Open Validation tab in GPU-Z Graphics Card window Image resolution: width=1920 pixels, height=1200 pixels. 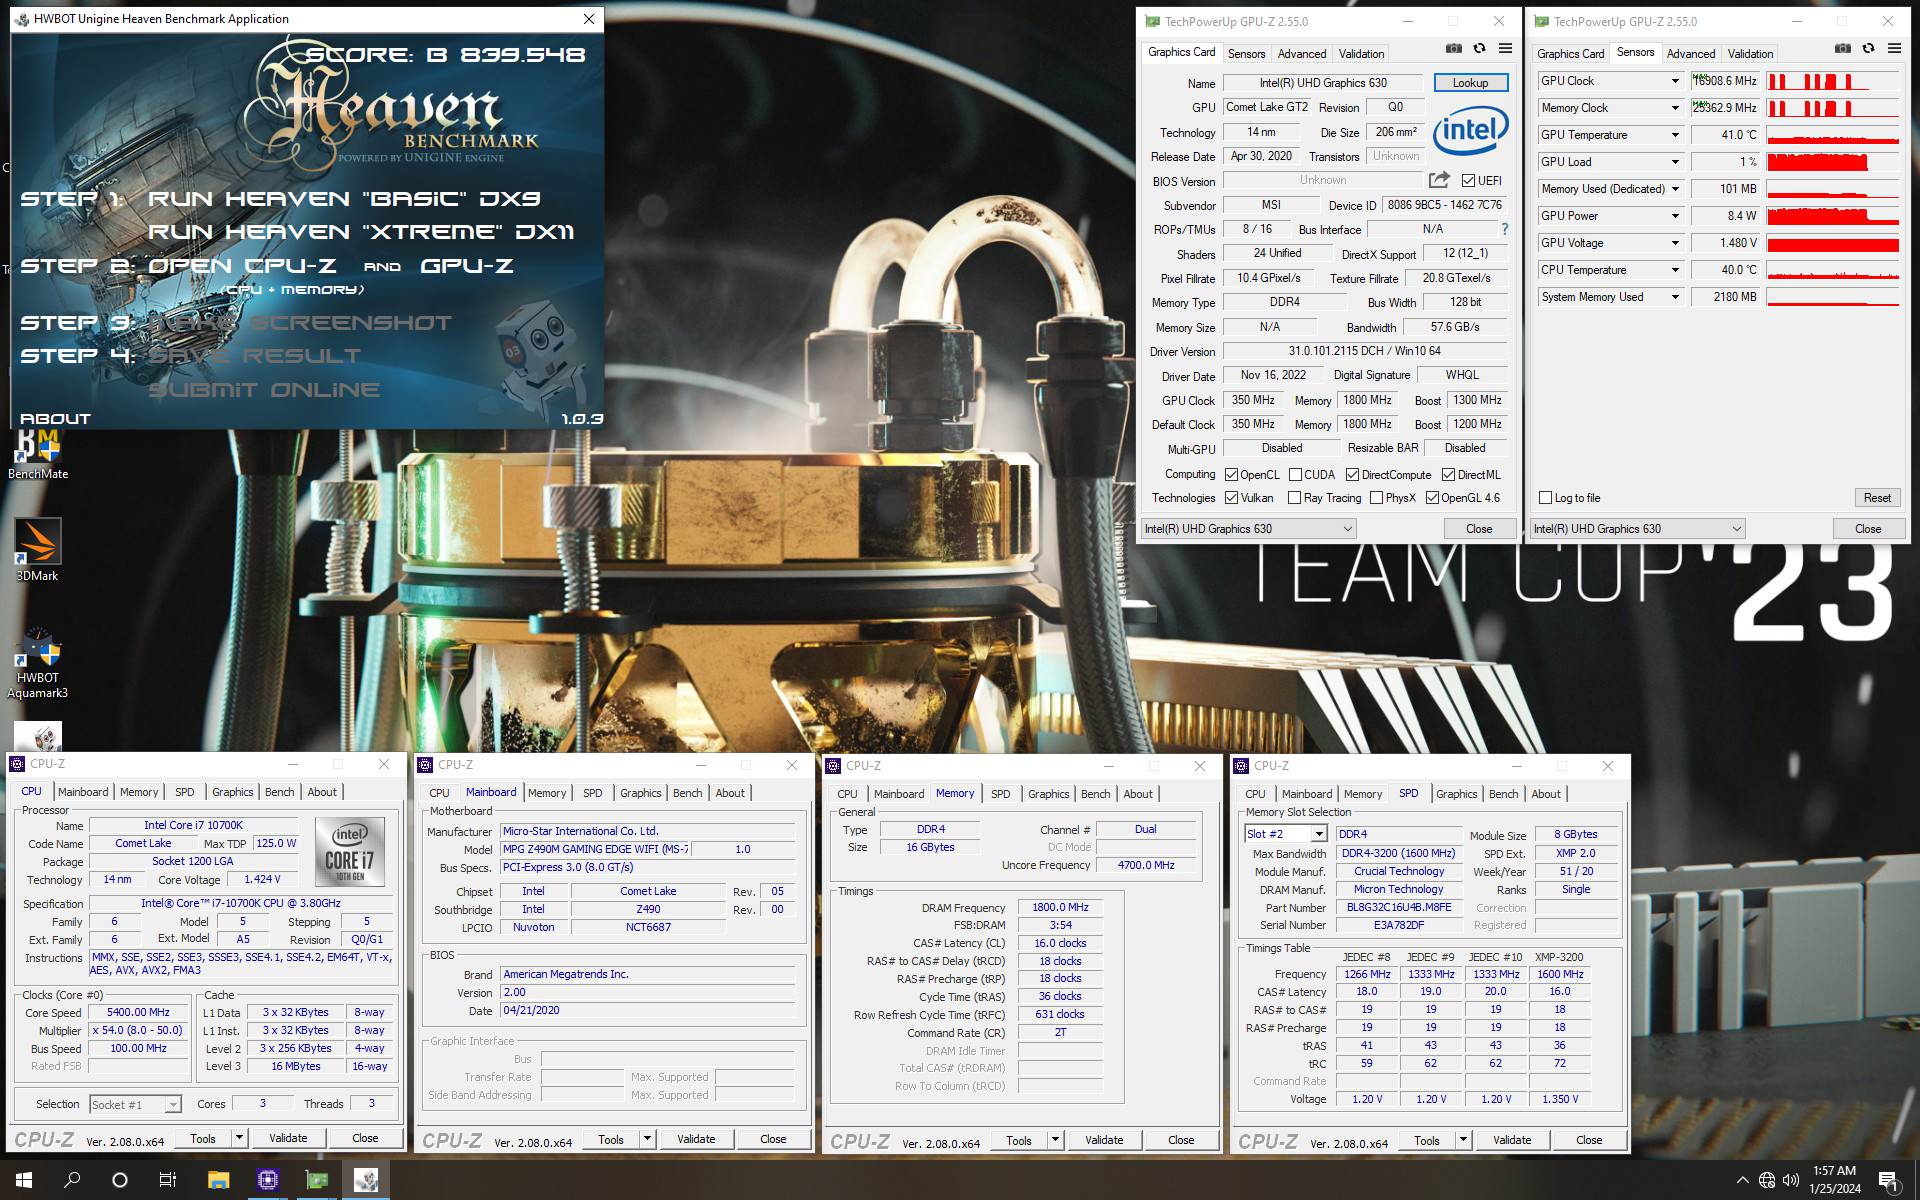click(1361, 54)
